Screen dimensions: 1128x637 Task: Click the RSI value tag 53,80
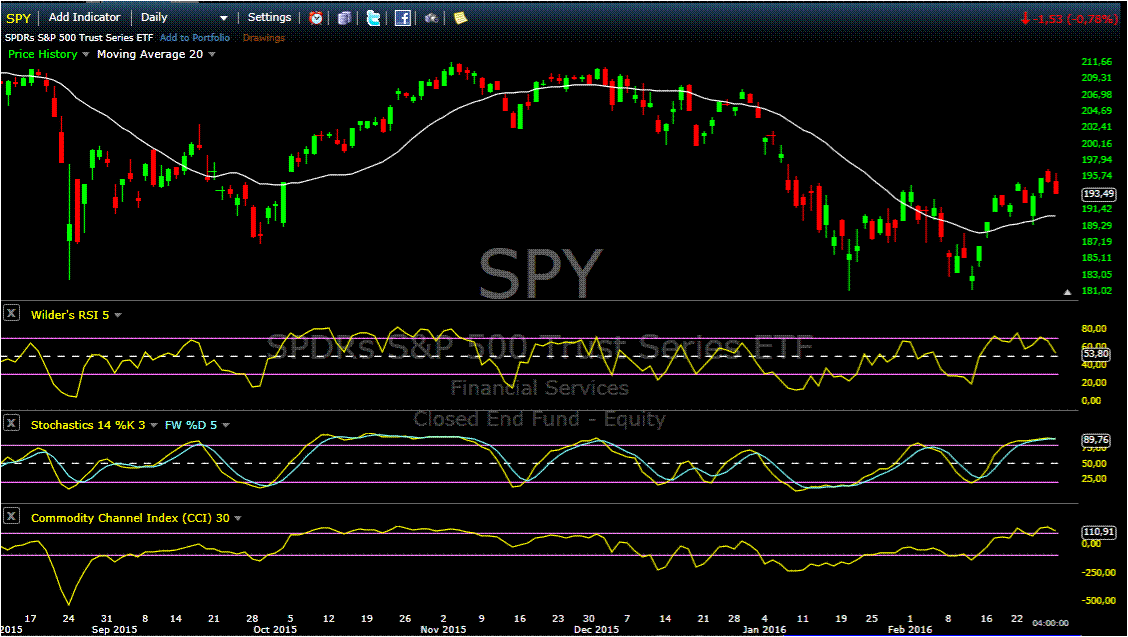[x=1096, y=353]
